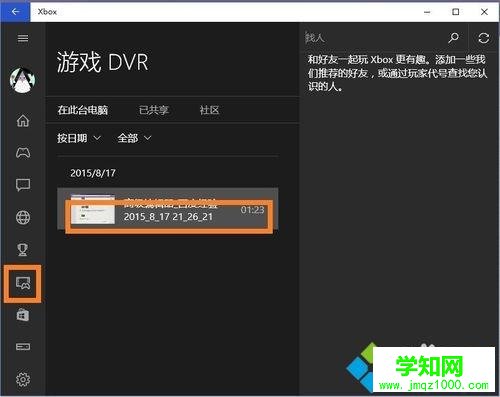Screen dimensions: 500x397
Task: Expand the 全部 filter dropdown
Action: [x=134, y=138]
